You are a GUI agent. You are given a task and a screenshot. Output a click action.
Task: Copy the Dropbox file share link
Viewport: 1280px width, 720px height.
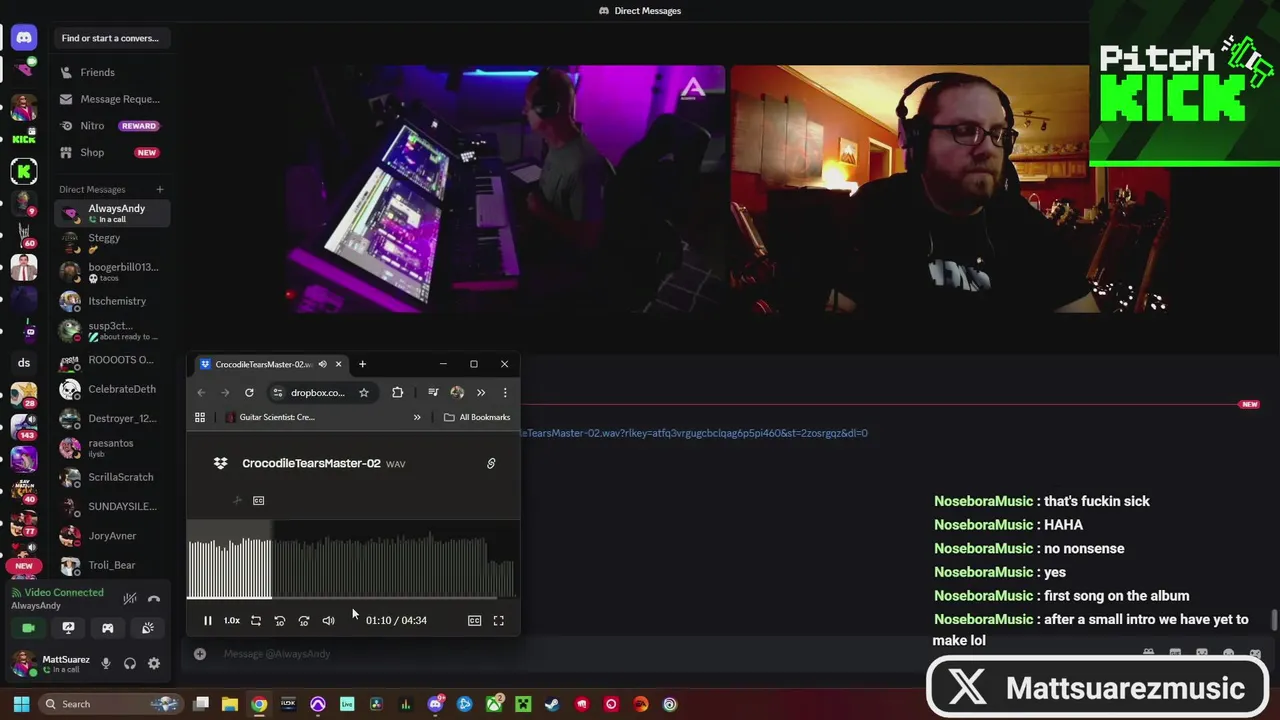click(491, 464)
